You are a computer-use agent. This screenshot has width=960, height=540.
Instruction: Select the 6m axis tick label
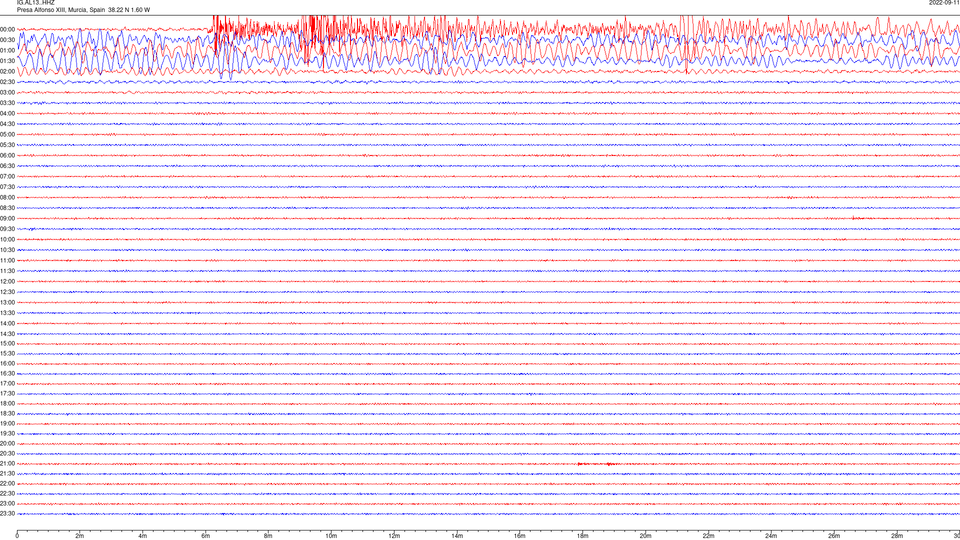(x=205, y=536)
